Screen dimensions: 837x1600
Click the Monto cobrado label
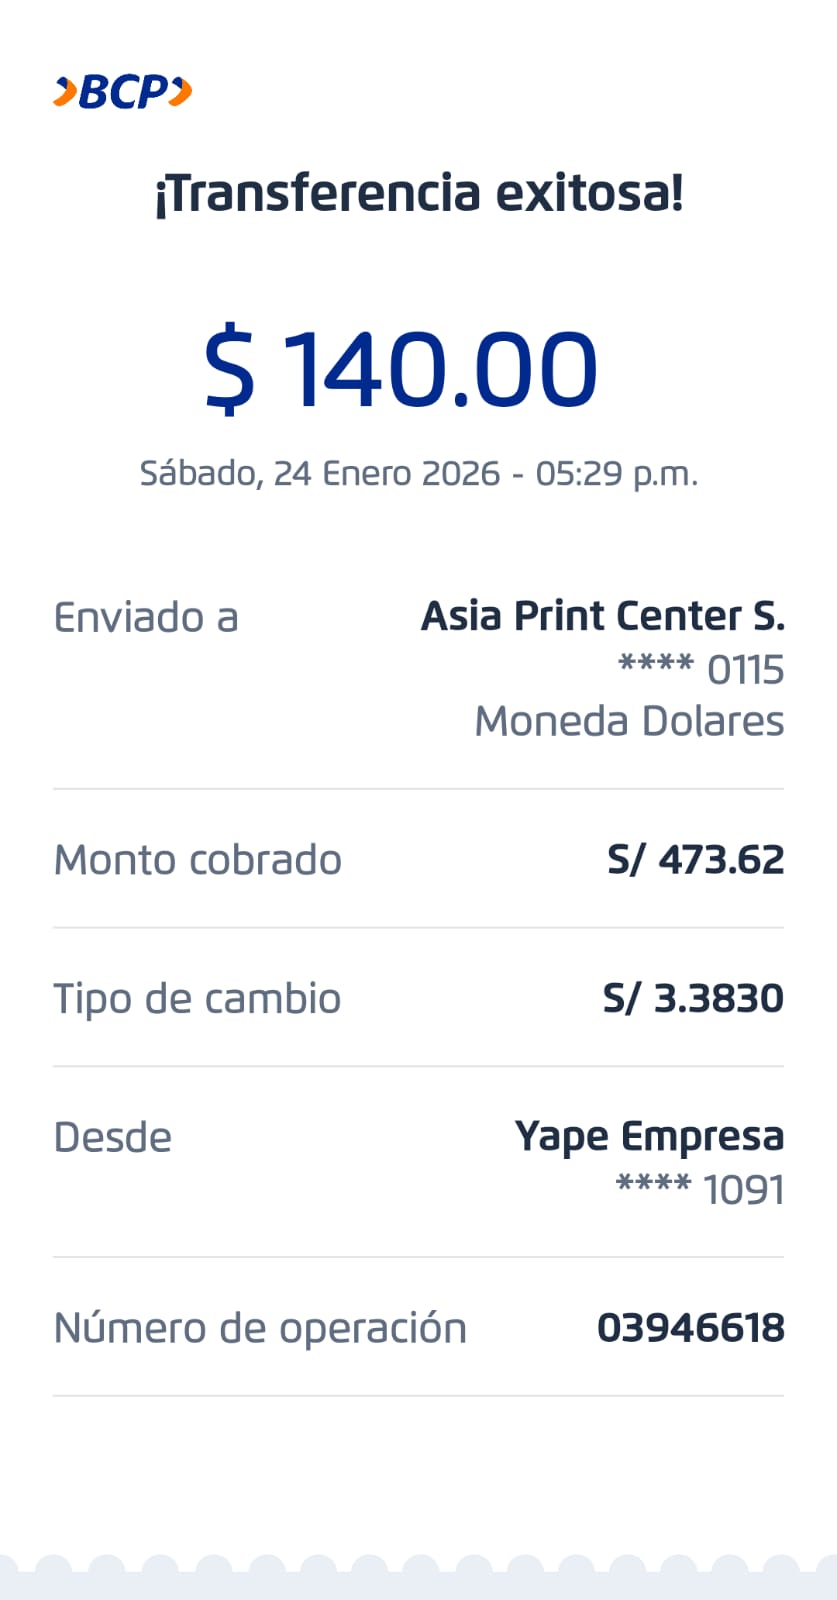198,860
